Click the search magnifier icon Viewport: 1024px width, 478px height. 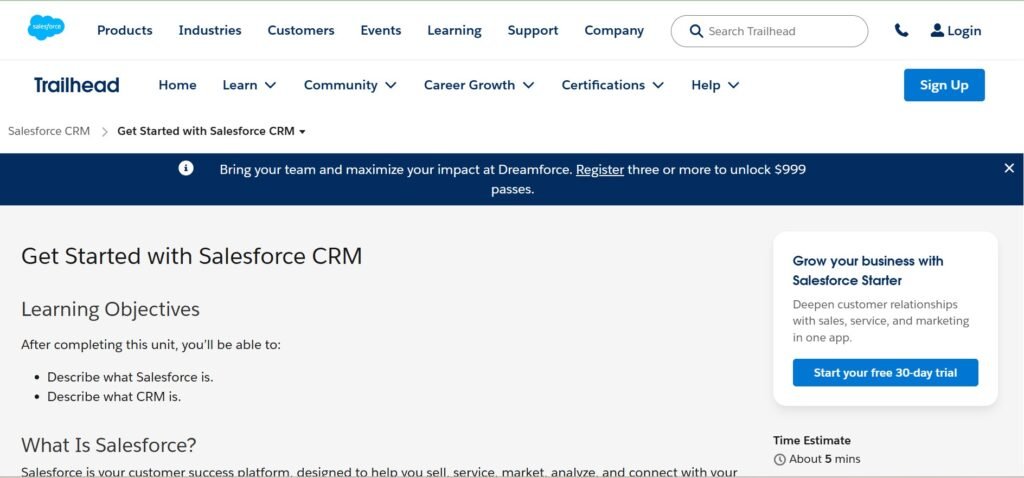[x=696, y=31]
